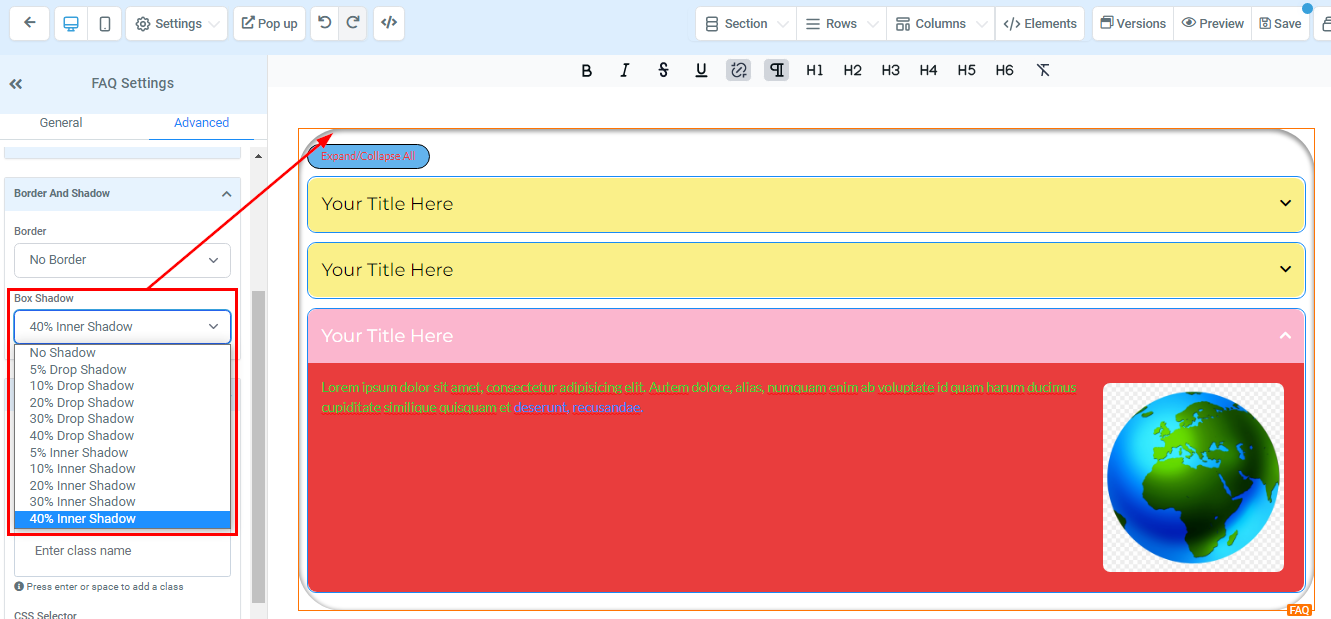Click the redo icon
The width and height of the screenshot is (1331, 619).
tap(352, 23)
